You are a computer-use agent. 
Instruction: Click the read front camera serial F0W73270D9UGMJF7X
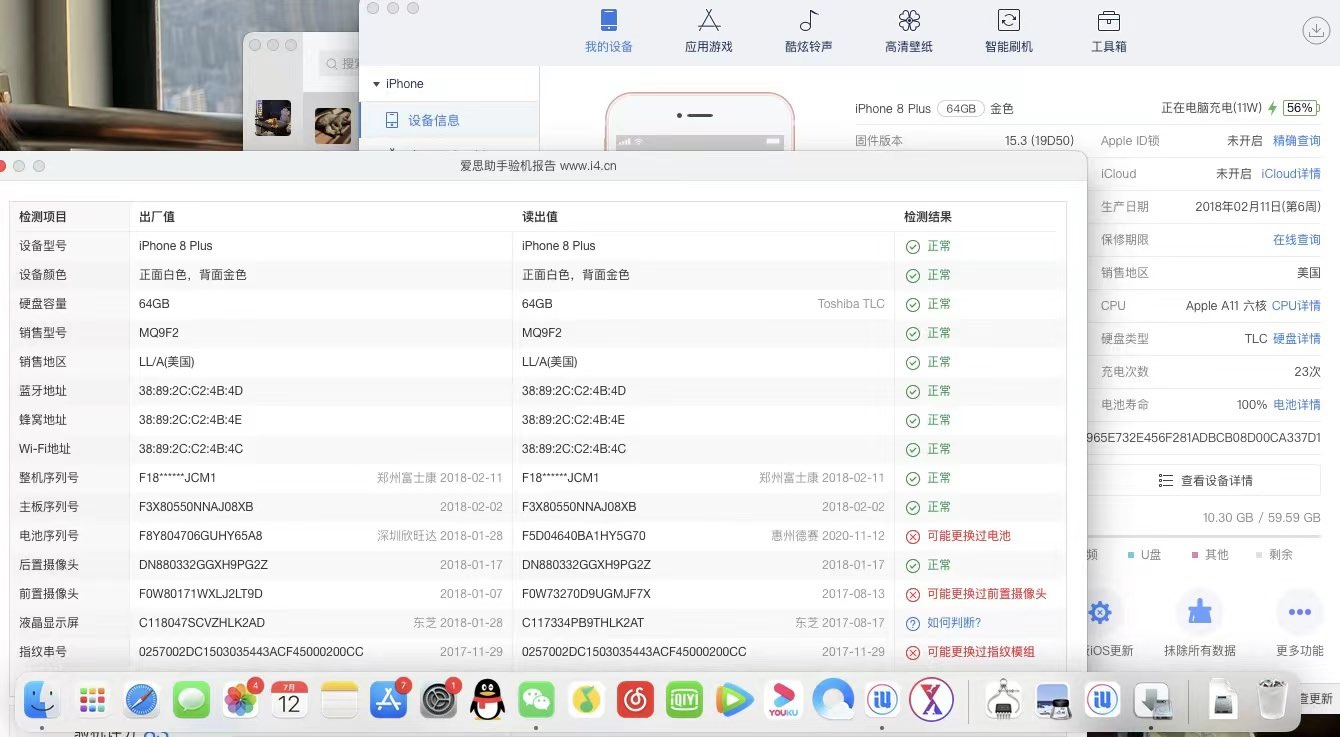pos(586,594)
